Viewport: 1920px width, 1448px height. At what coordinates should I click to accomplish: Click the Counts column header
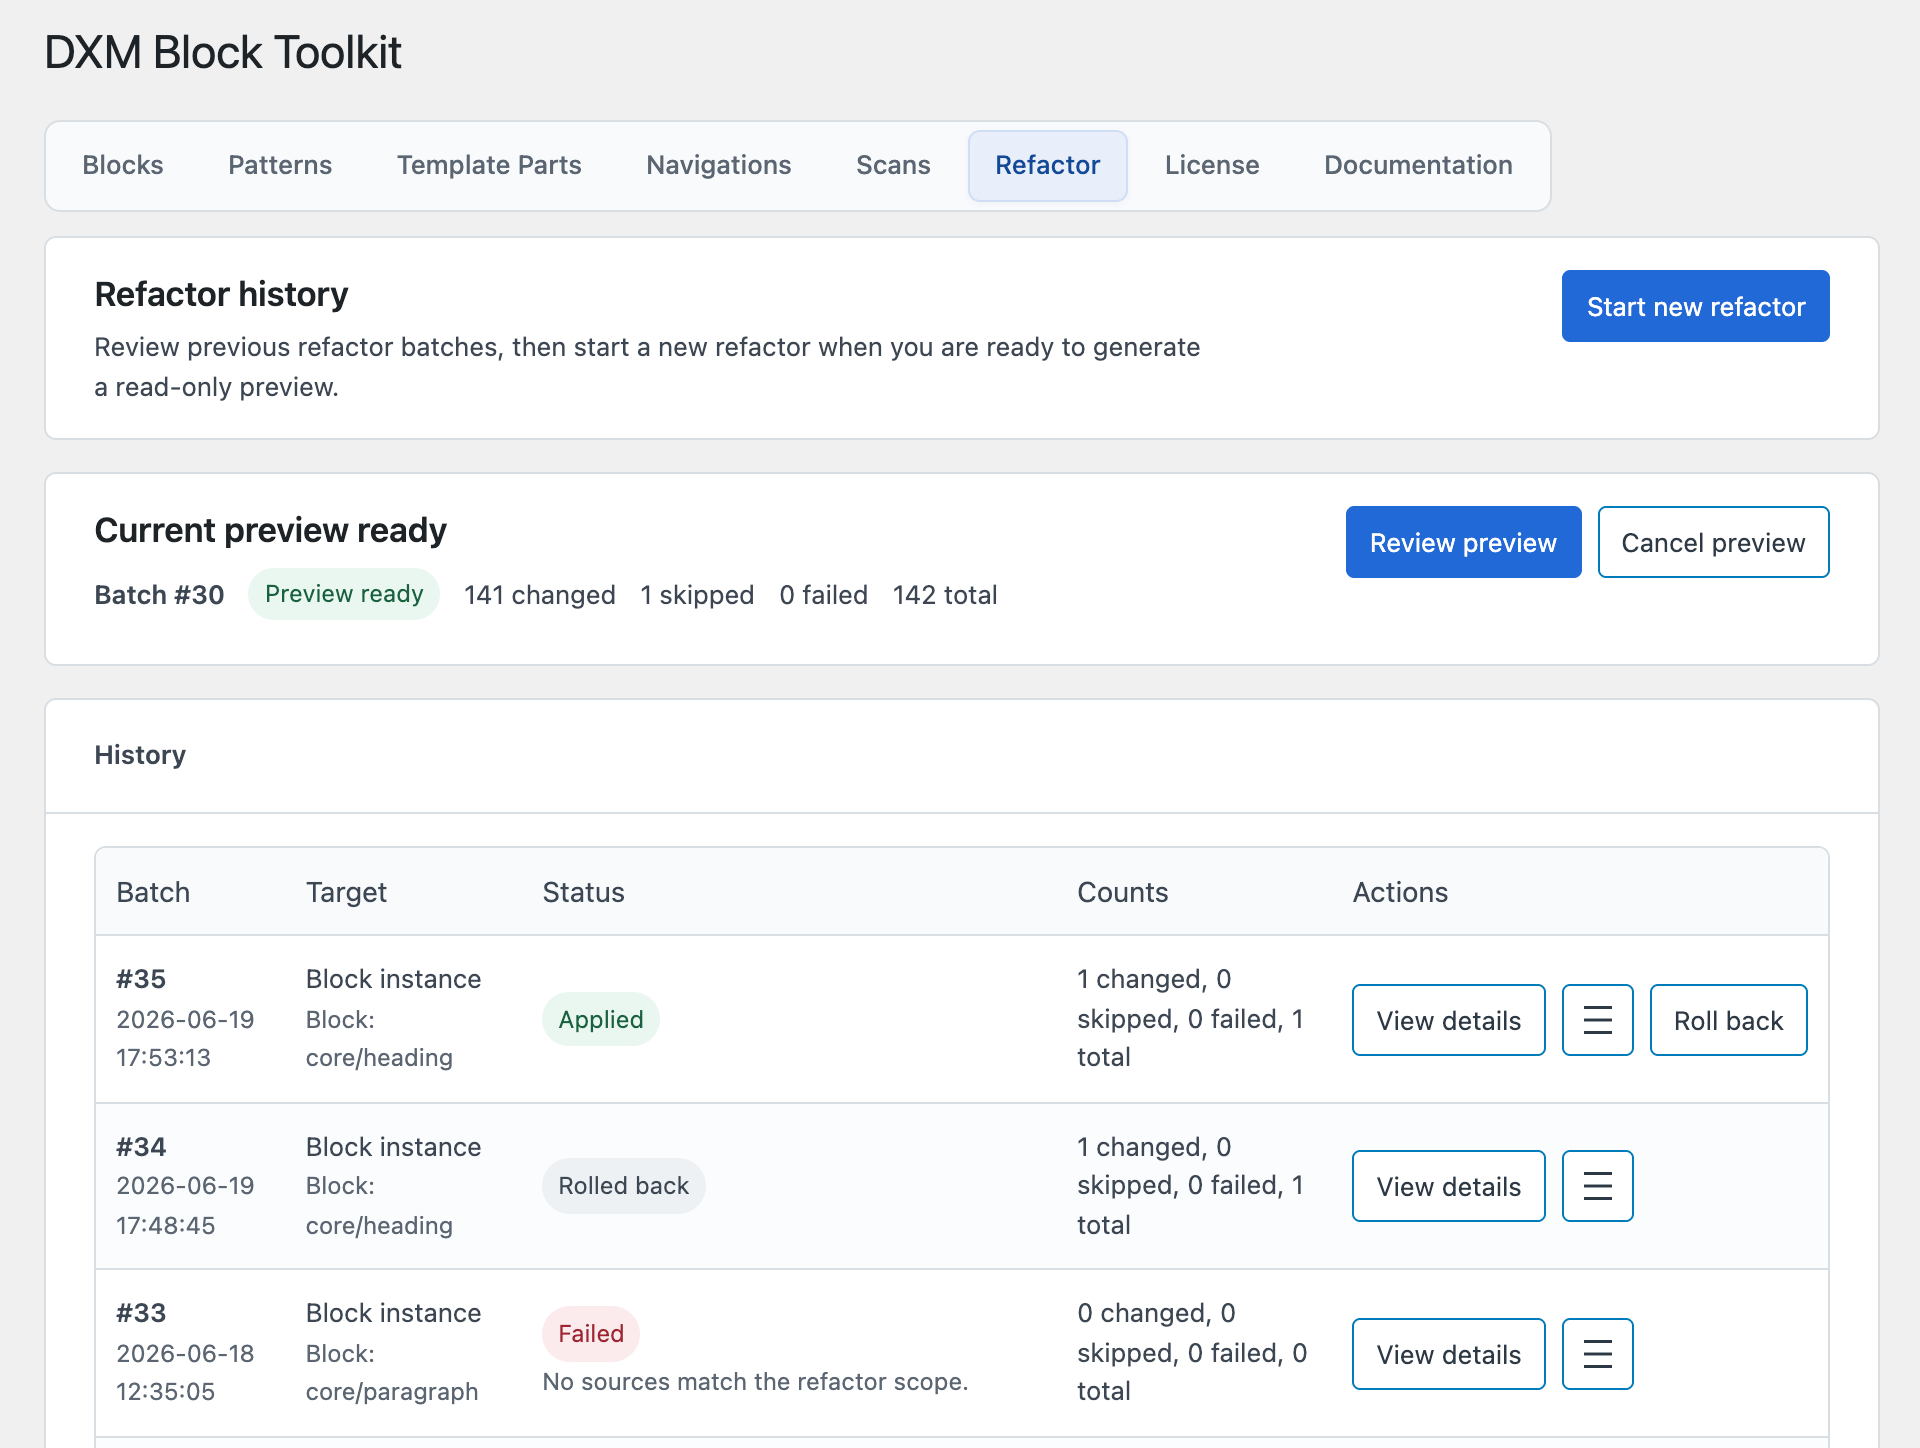click(x=1122, y=892)
